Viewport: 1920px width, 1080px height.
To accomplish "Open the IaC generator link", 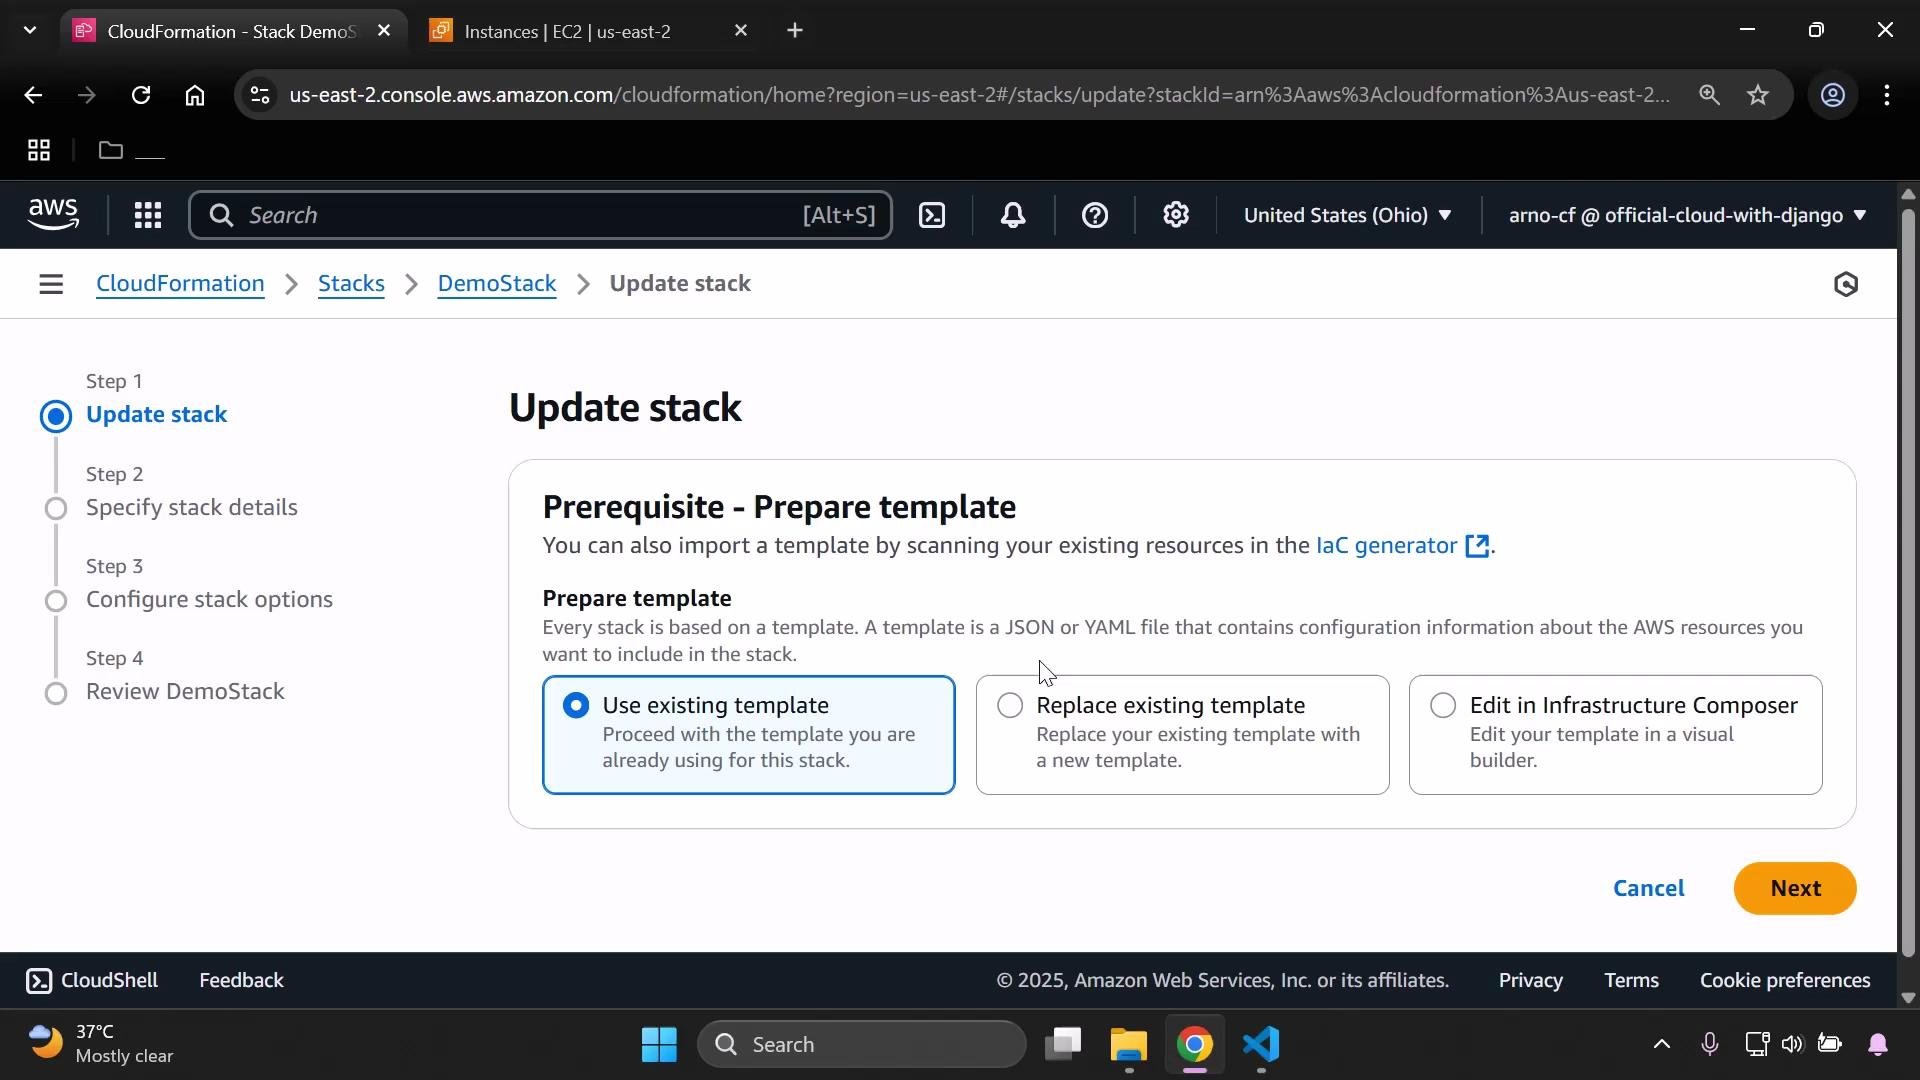I will point(1402,546).
